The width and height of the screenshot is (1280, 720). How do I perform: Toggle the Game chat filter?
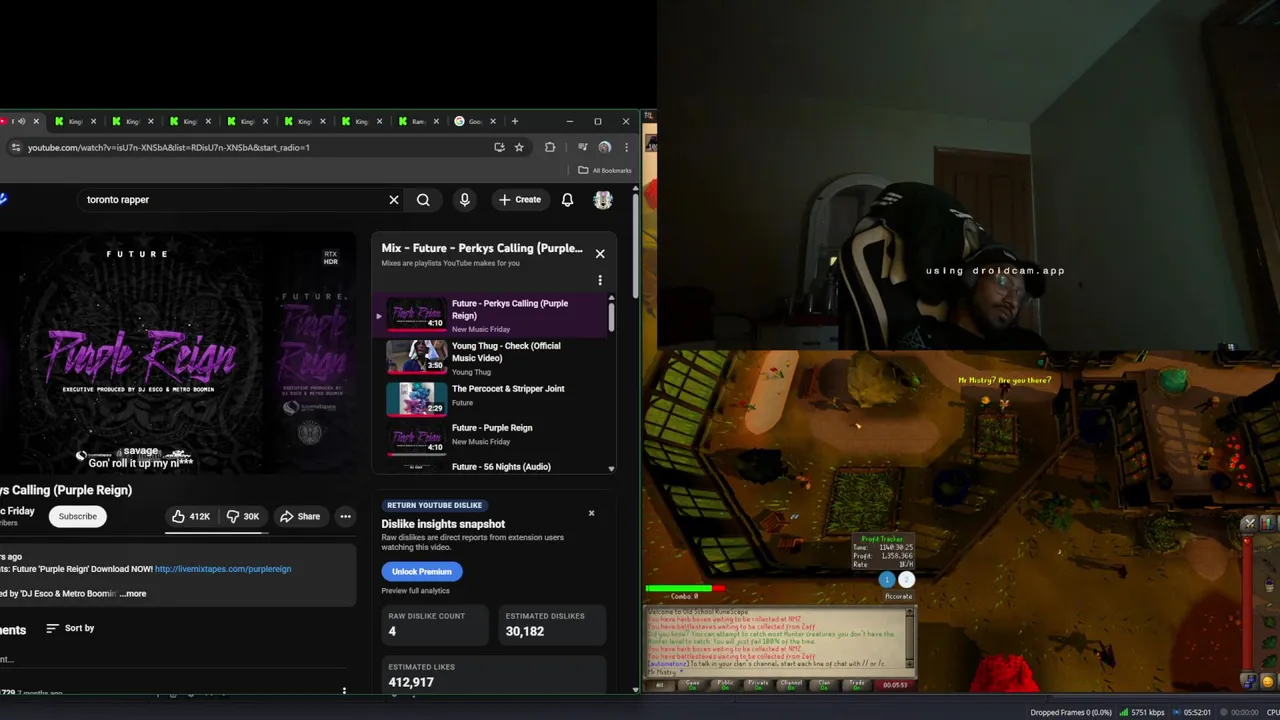[692, 685]
